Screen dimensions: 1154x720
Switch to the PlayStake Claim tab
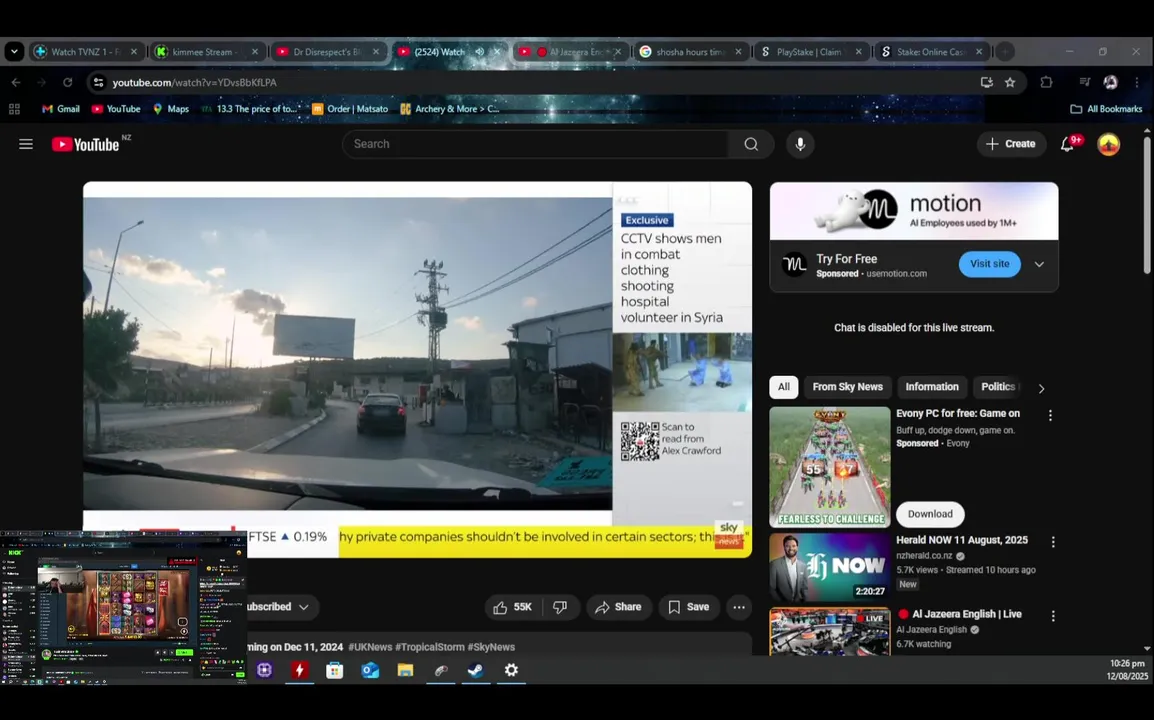(x=811, y=52)
